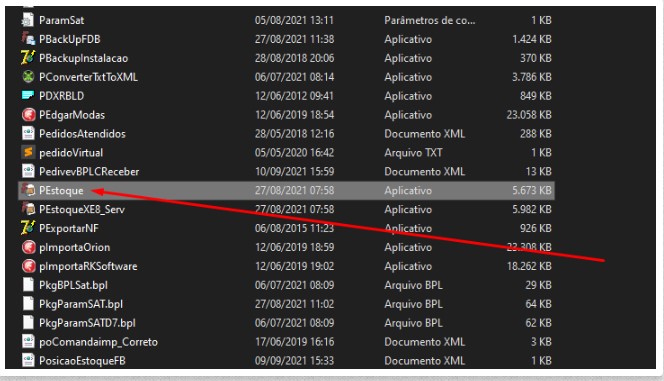Select the PConverterTxtToXML file name

point(88,77)
